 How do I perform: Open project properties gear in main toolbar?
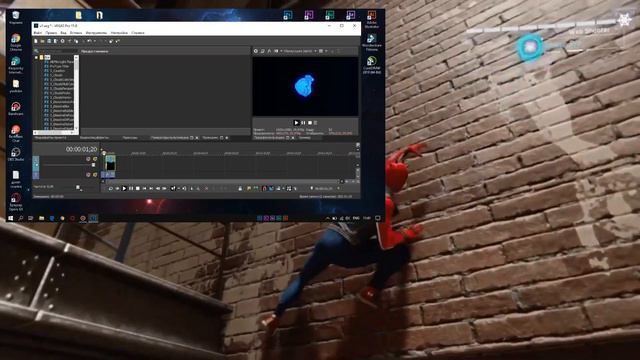pyautogui.click(x=62, y=41)
